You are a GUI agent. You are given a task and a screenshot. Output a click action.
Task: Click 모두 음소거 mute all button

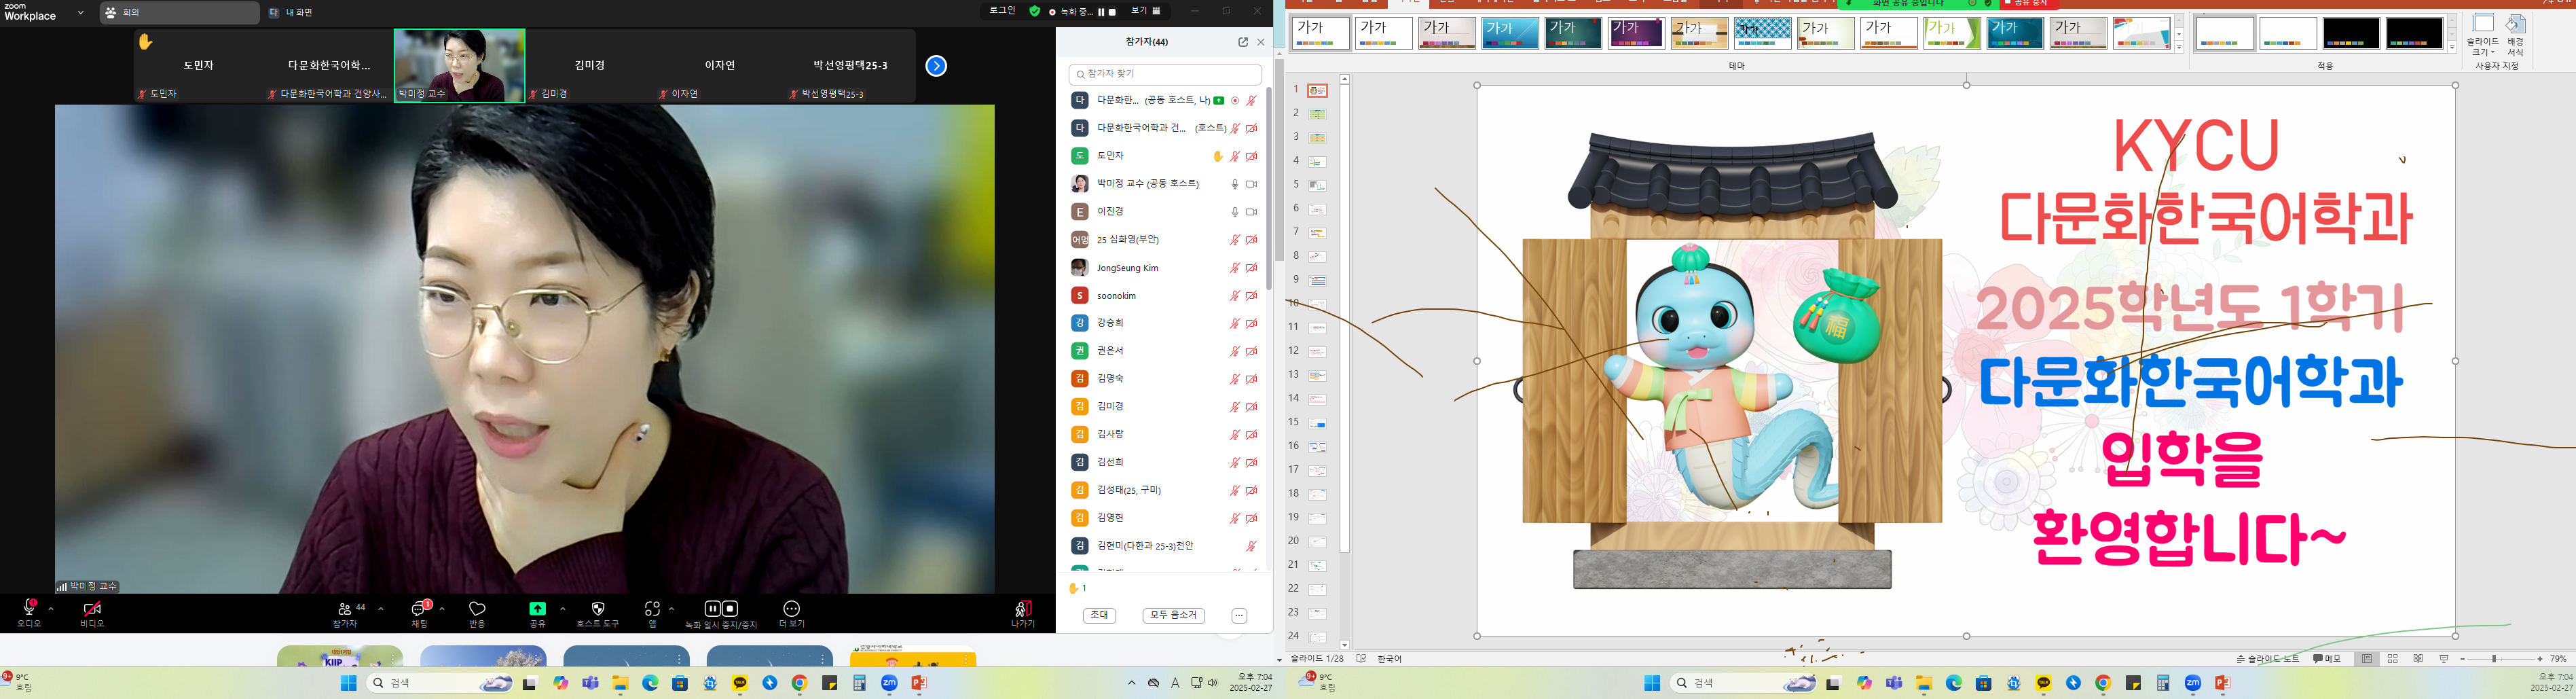coord(1173,615)
